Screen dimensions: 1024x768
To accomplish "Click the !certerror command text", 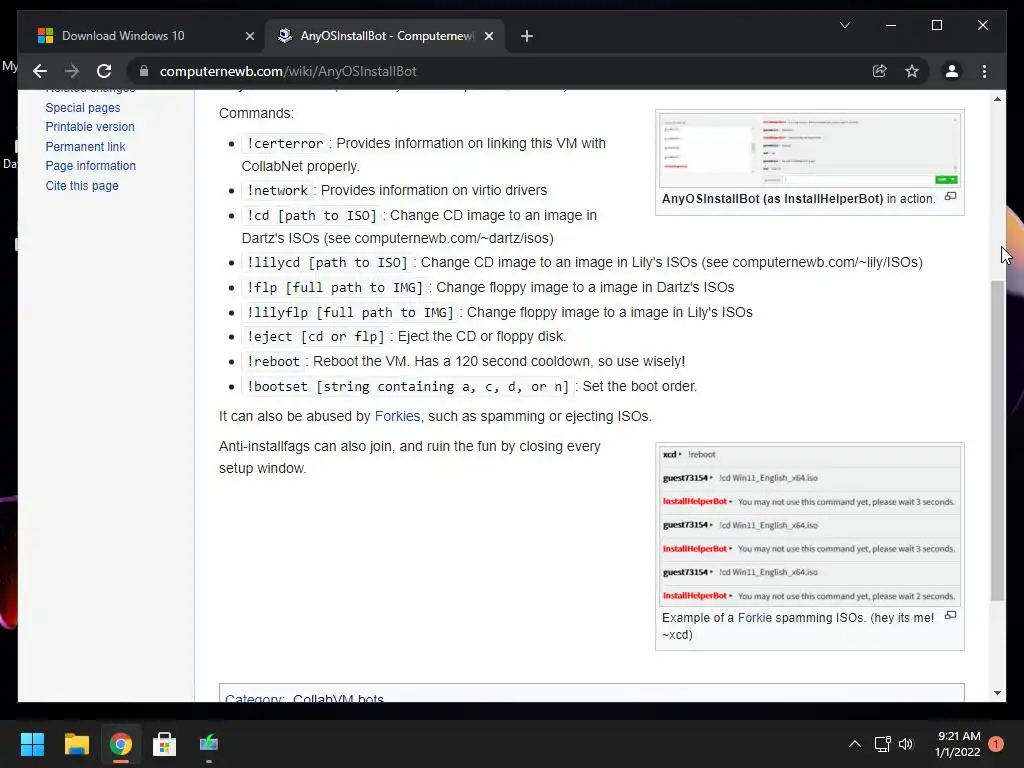I will (x=285, y=143).
